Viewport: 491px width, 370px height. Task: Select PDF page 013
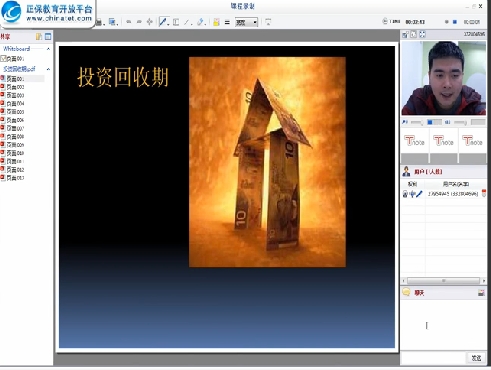click(x=13, y=178)
